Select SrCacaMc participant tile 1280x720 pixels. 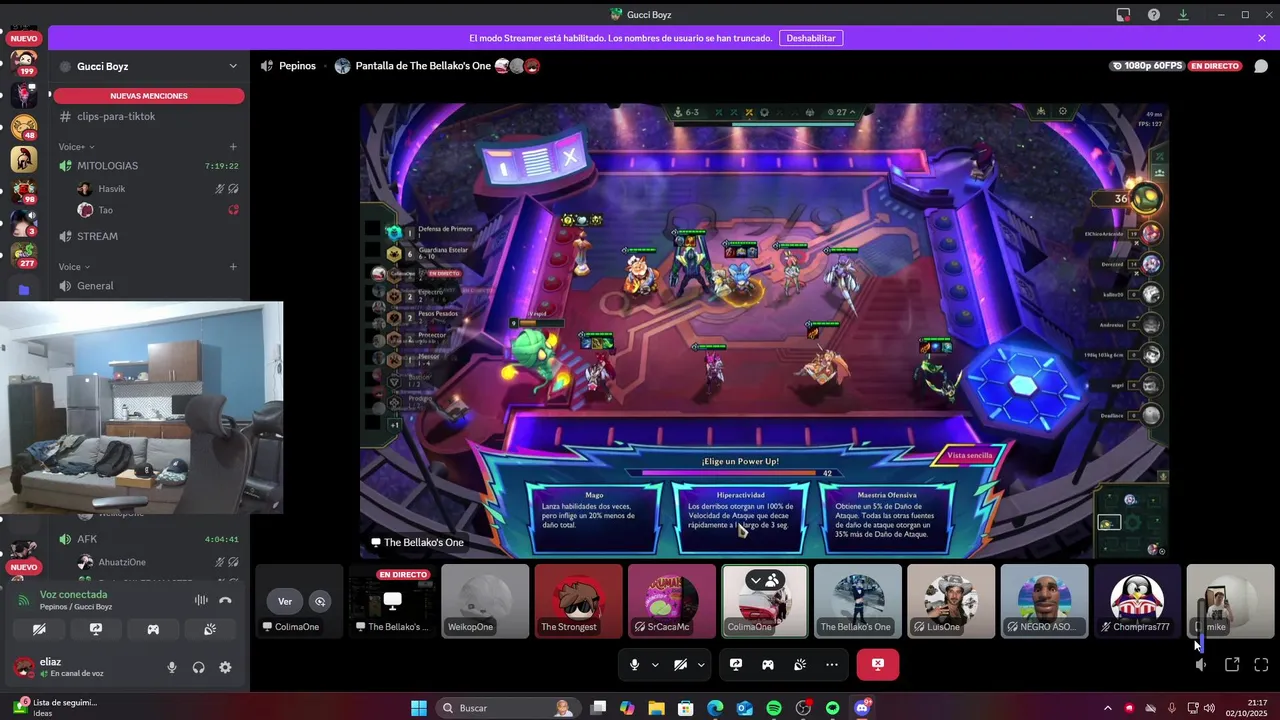click(671, 601)
